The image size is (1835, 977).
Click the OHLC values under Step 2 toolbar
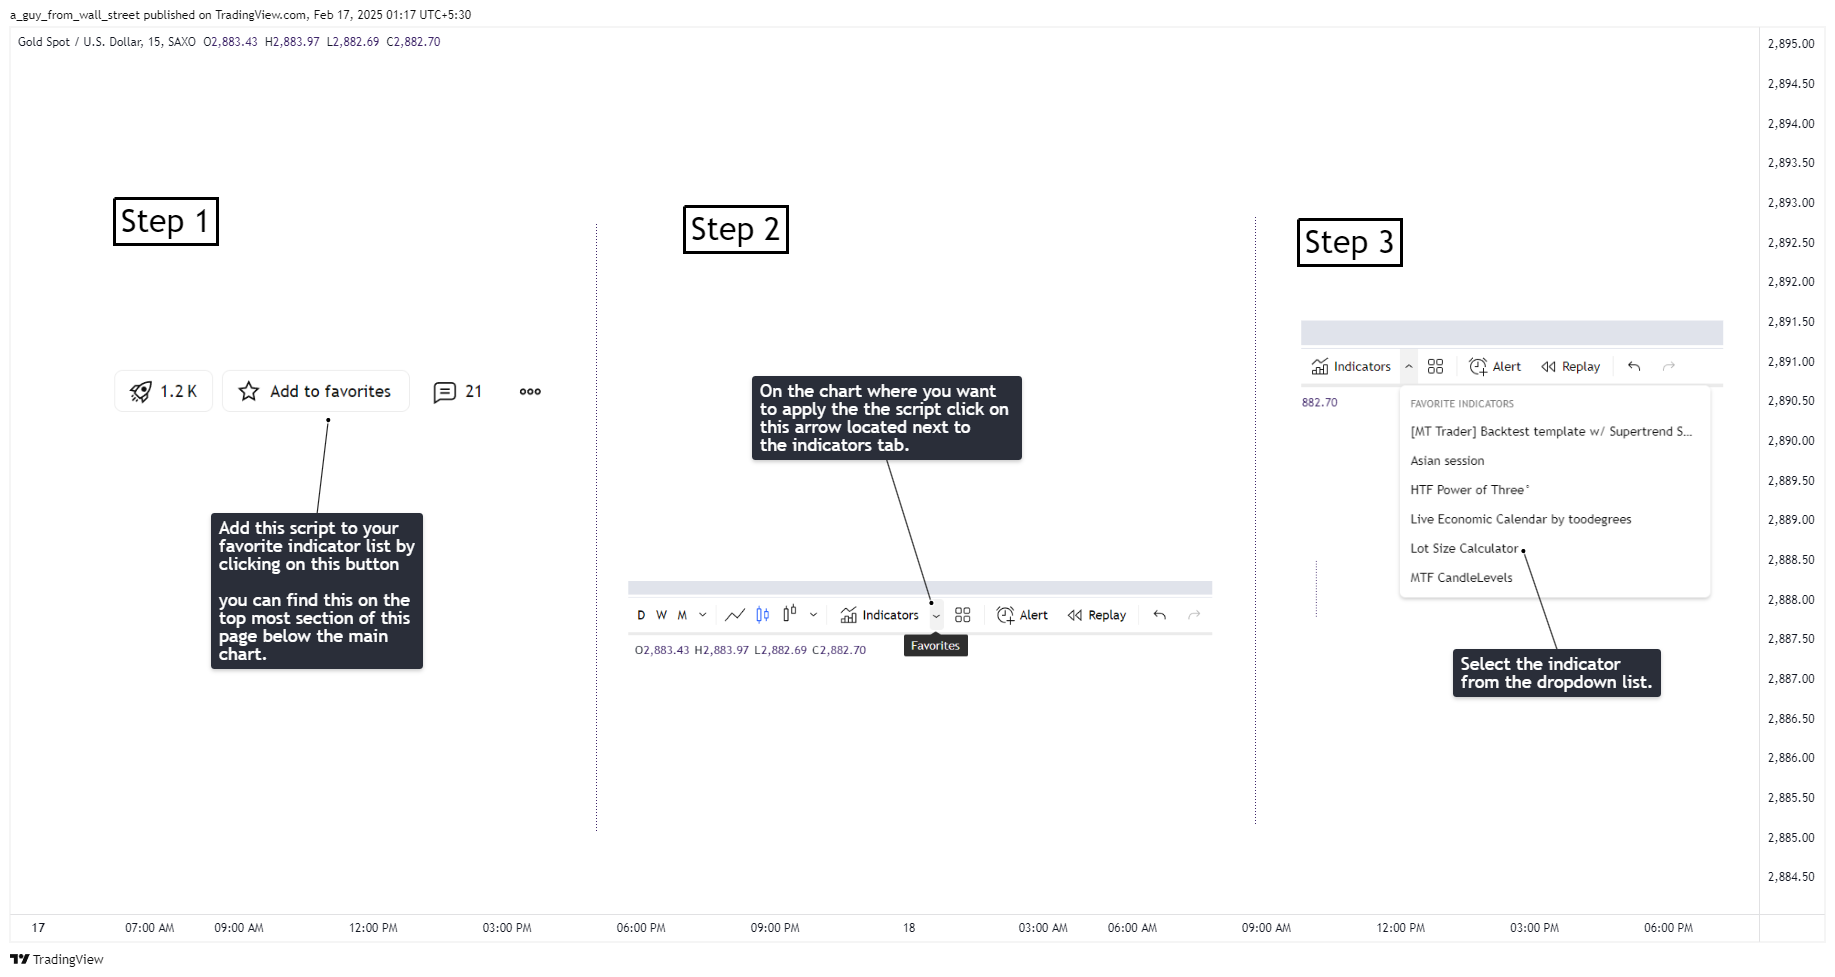(751, 650)
